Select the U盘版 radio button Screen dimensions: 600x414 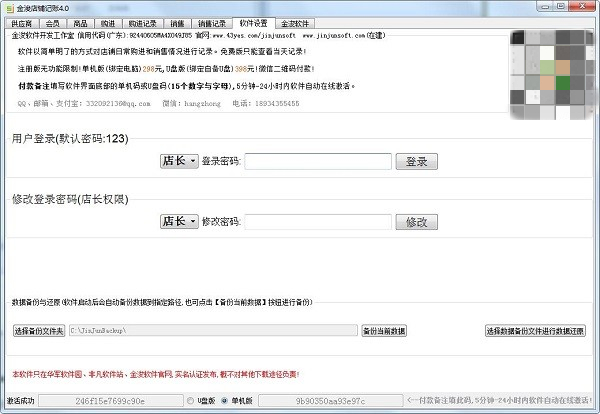pyautogui.click(x=192, y=401)
